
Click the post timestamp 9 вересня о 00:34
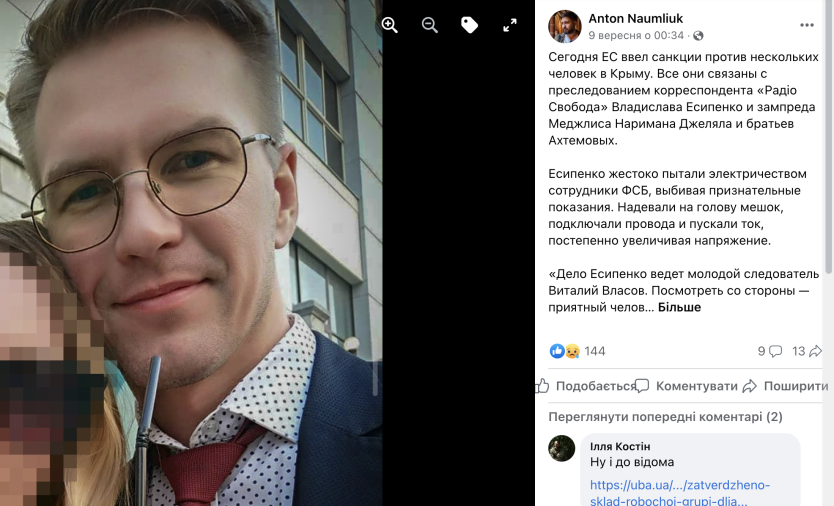tap(636, 36)
